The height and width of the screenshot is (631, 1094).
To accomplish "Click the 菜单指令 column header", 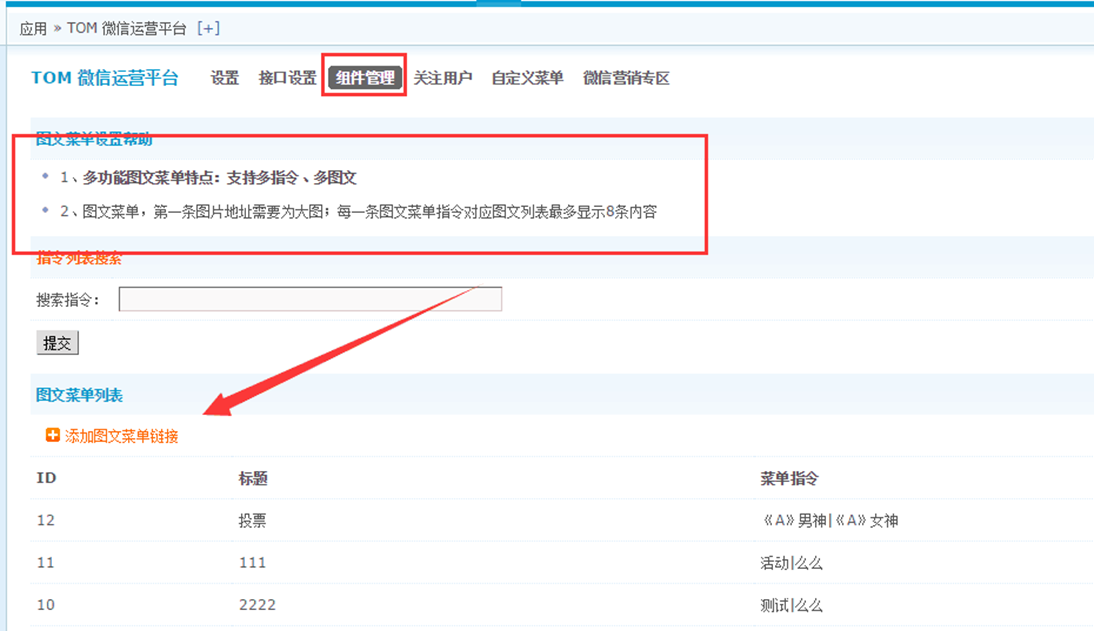I will click(x=789, y=478).
